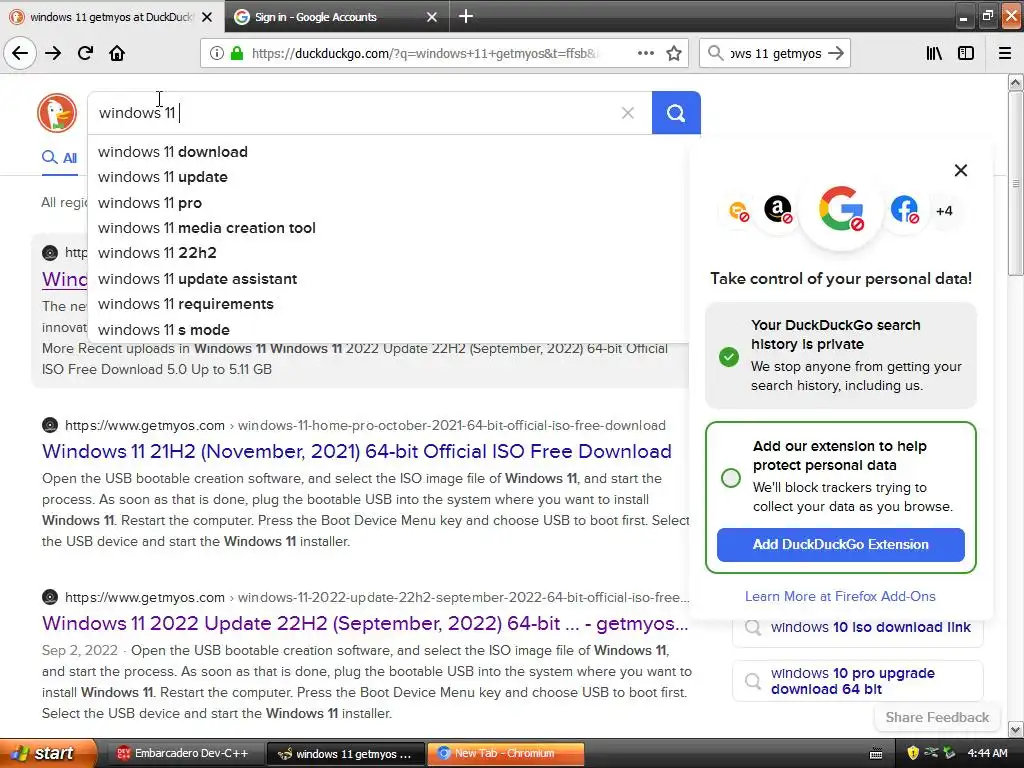Viewport: 1024px width, 768px height.
Task: Click the on-screen keyboard tray icon
Action: tap(876, 754)
